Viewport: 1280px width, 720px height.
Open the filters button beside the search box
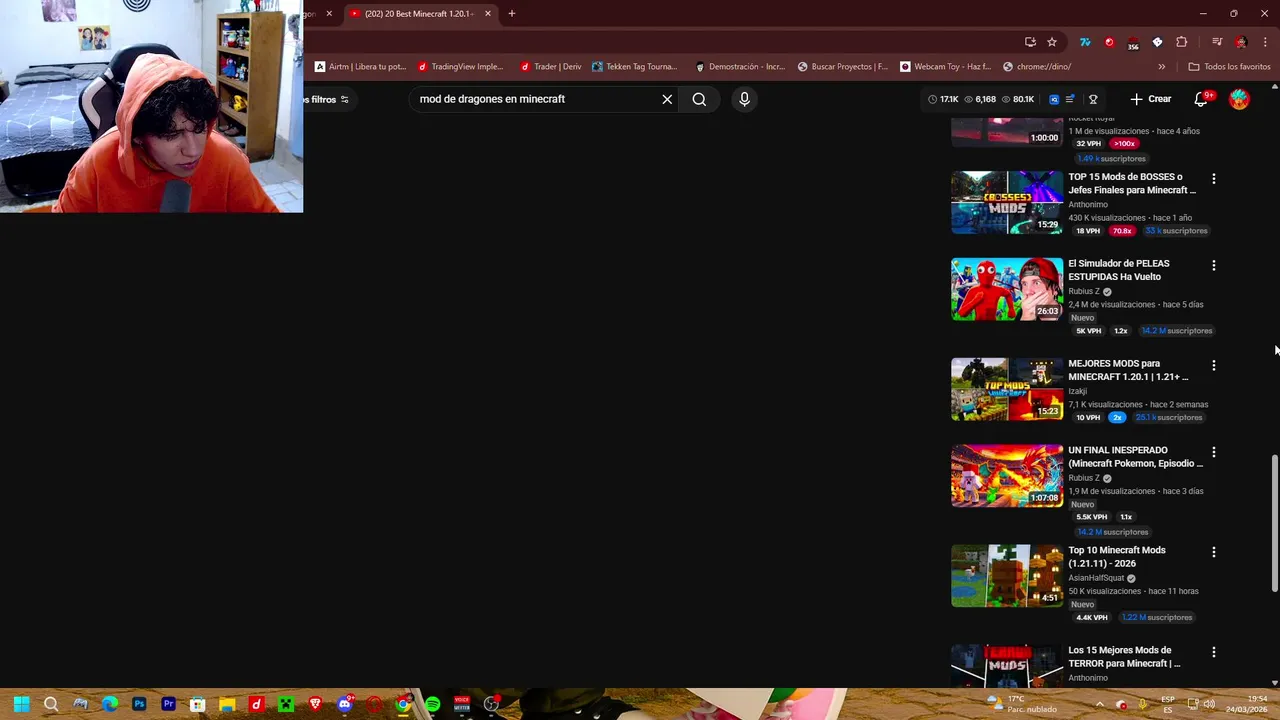click(x=329, y=99)
